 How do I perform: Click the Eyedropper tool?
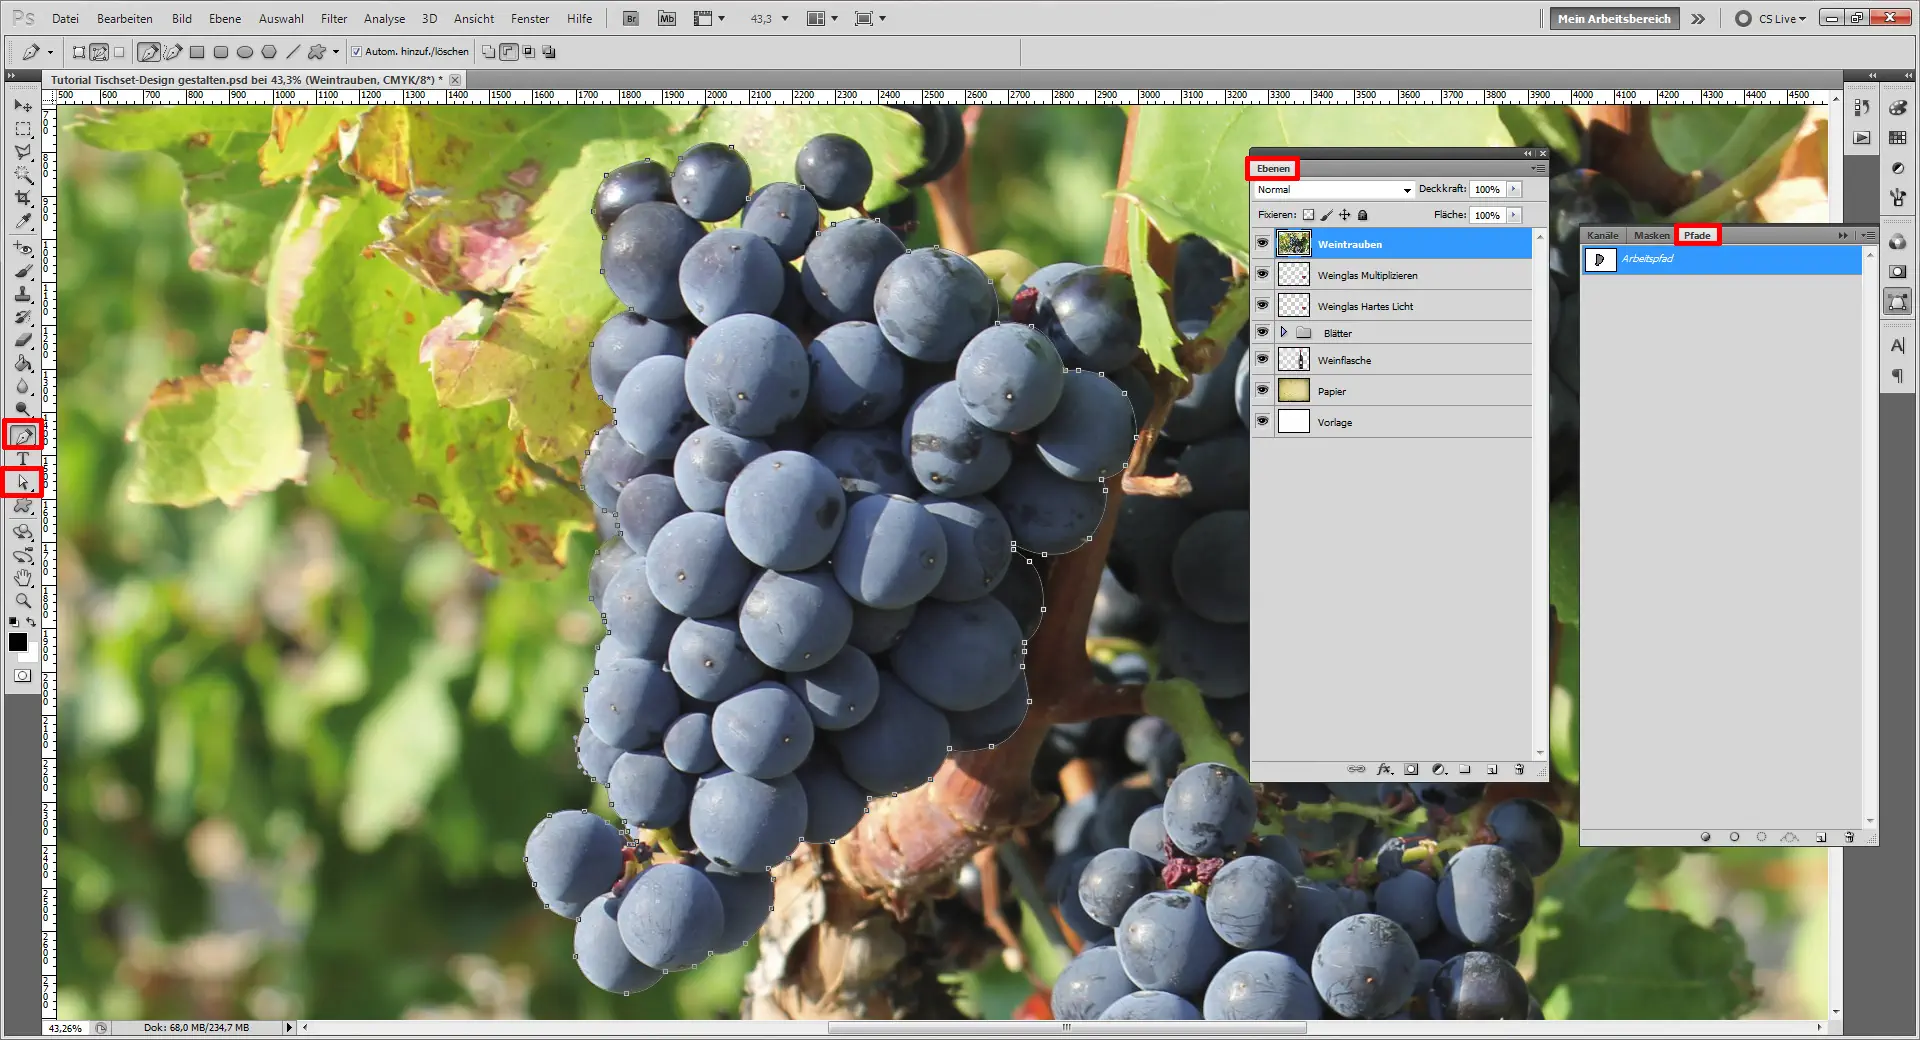23,221
